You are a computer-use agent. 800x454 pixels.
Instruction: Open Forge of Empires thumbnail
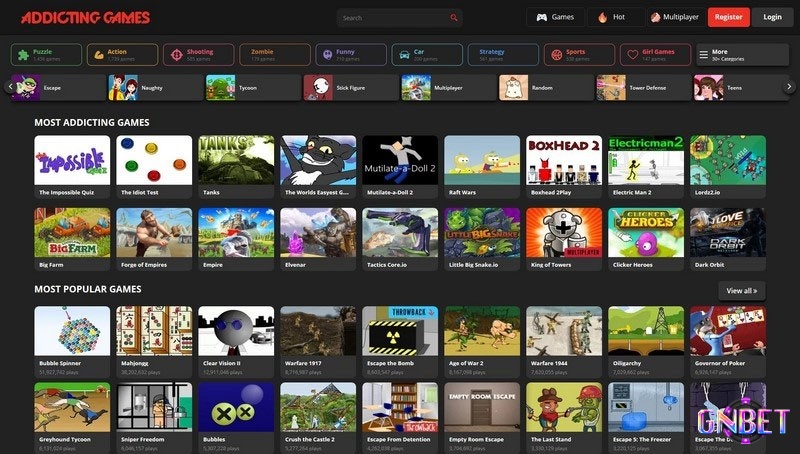click(x=154, y=233)
